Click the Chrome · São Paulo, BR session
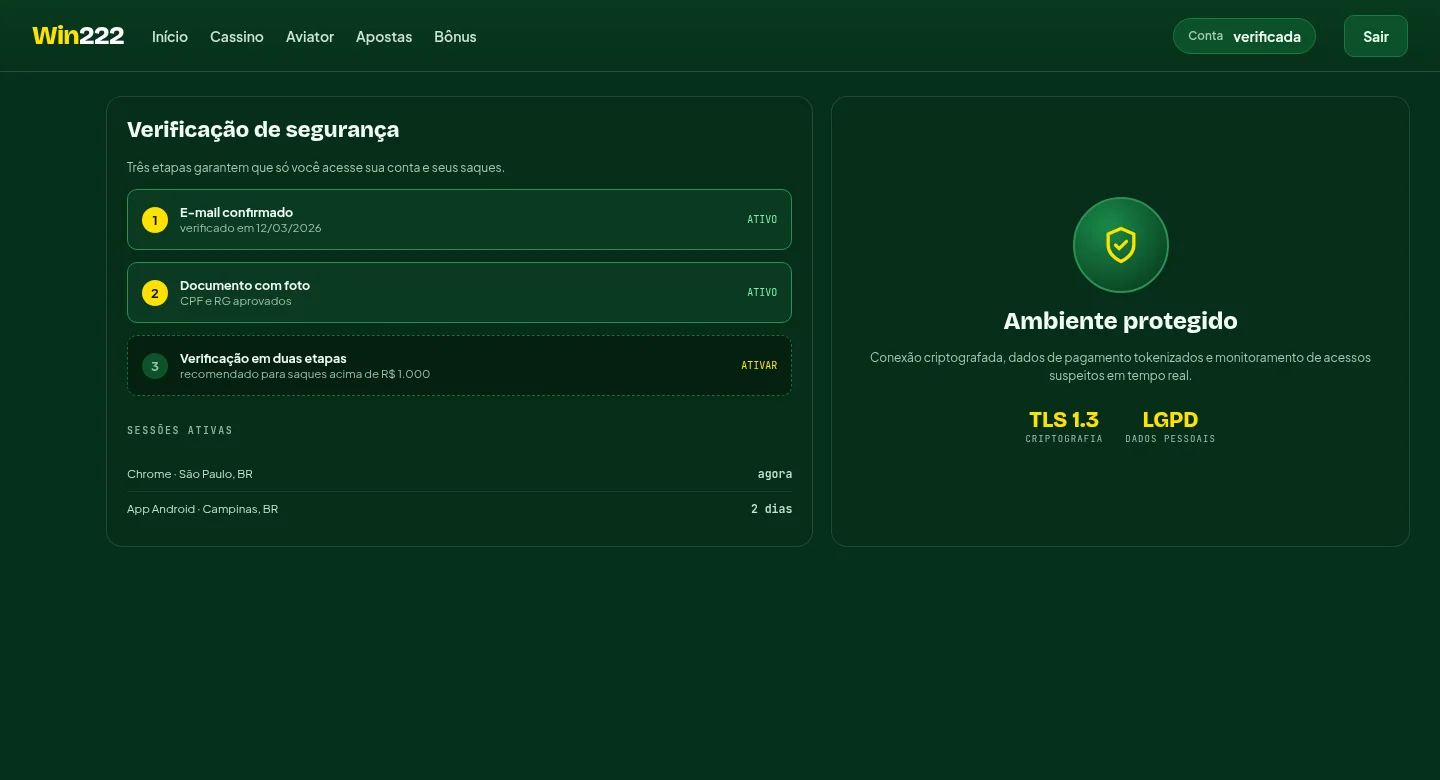 [x=190, y=474]
